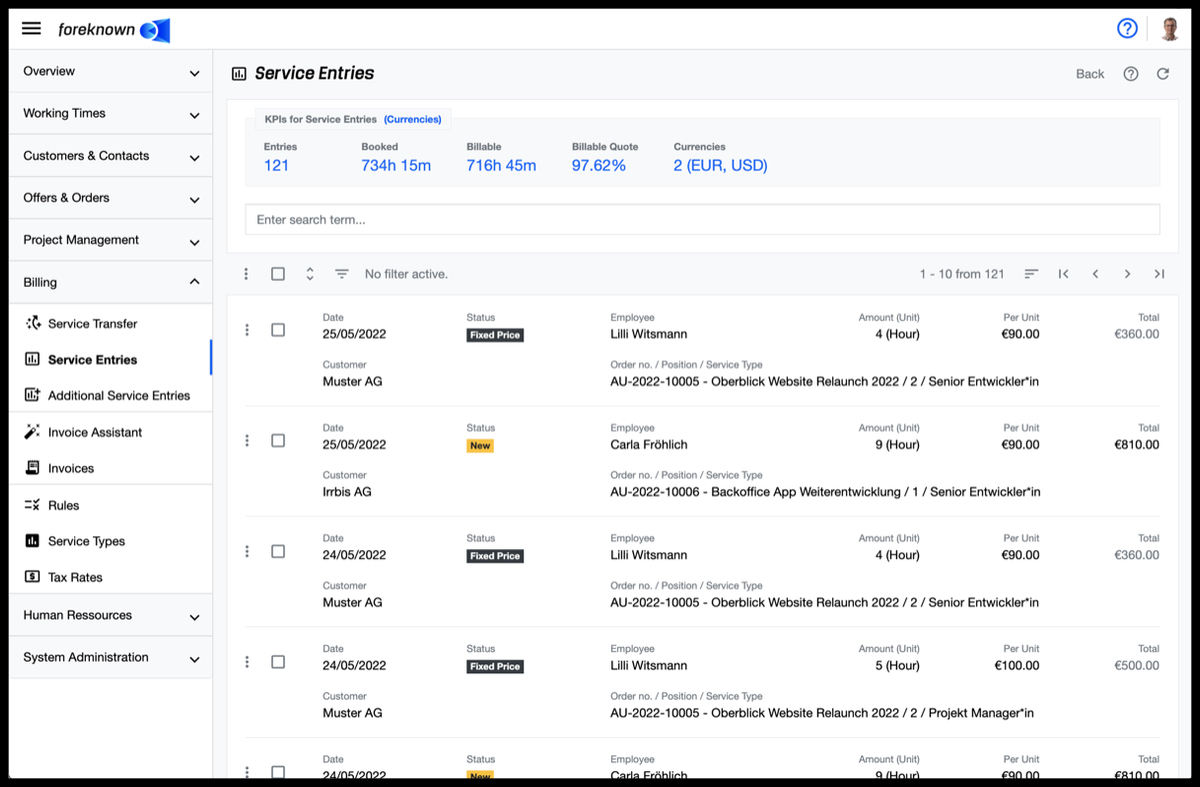Collapse the Billing section

(x=110, y=282)
